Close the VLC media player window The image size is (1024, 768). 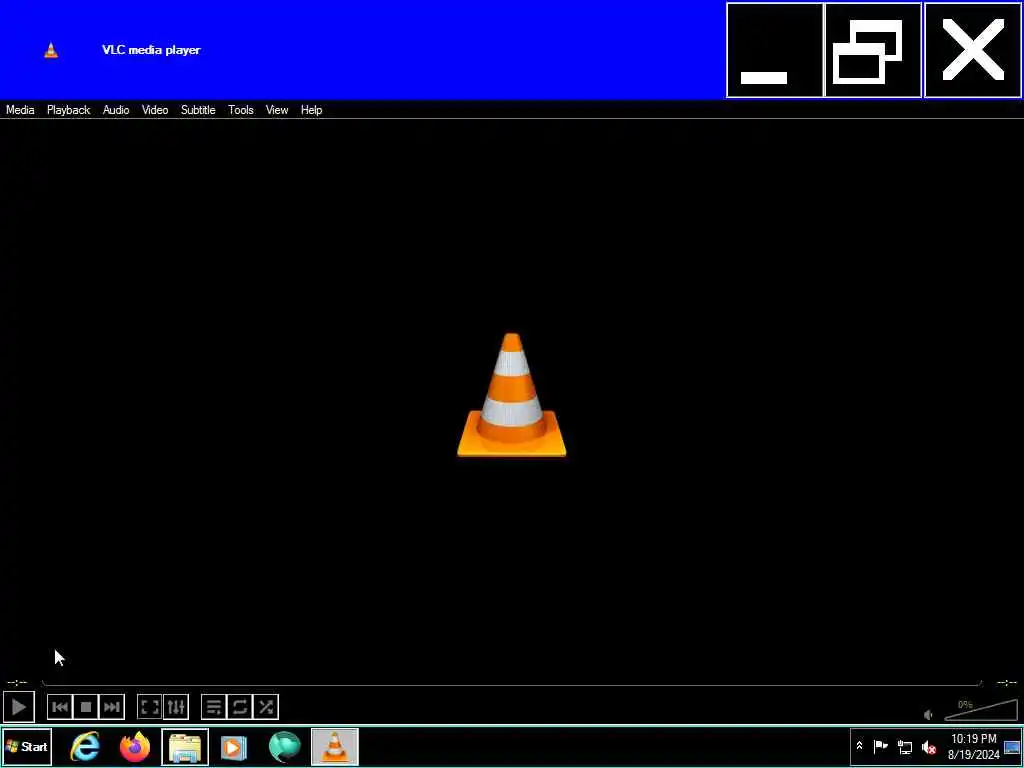click(x=973, y=50)
